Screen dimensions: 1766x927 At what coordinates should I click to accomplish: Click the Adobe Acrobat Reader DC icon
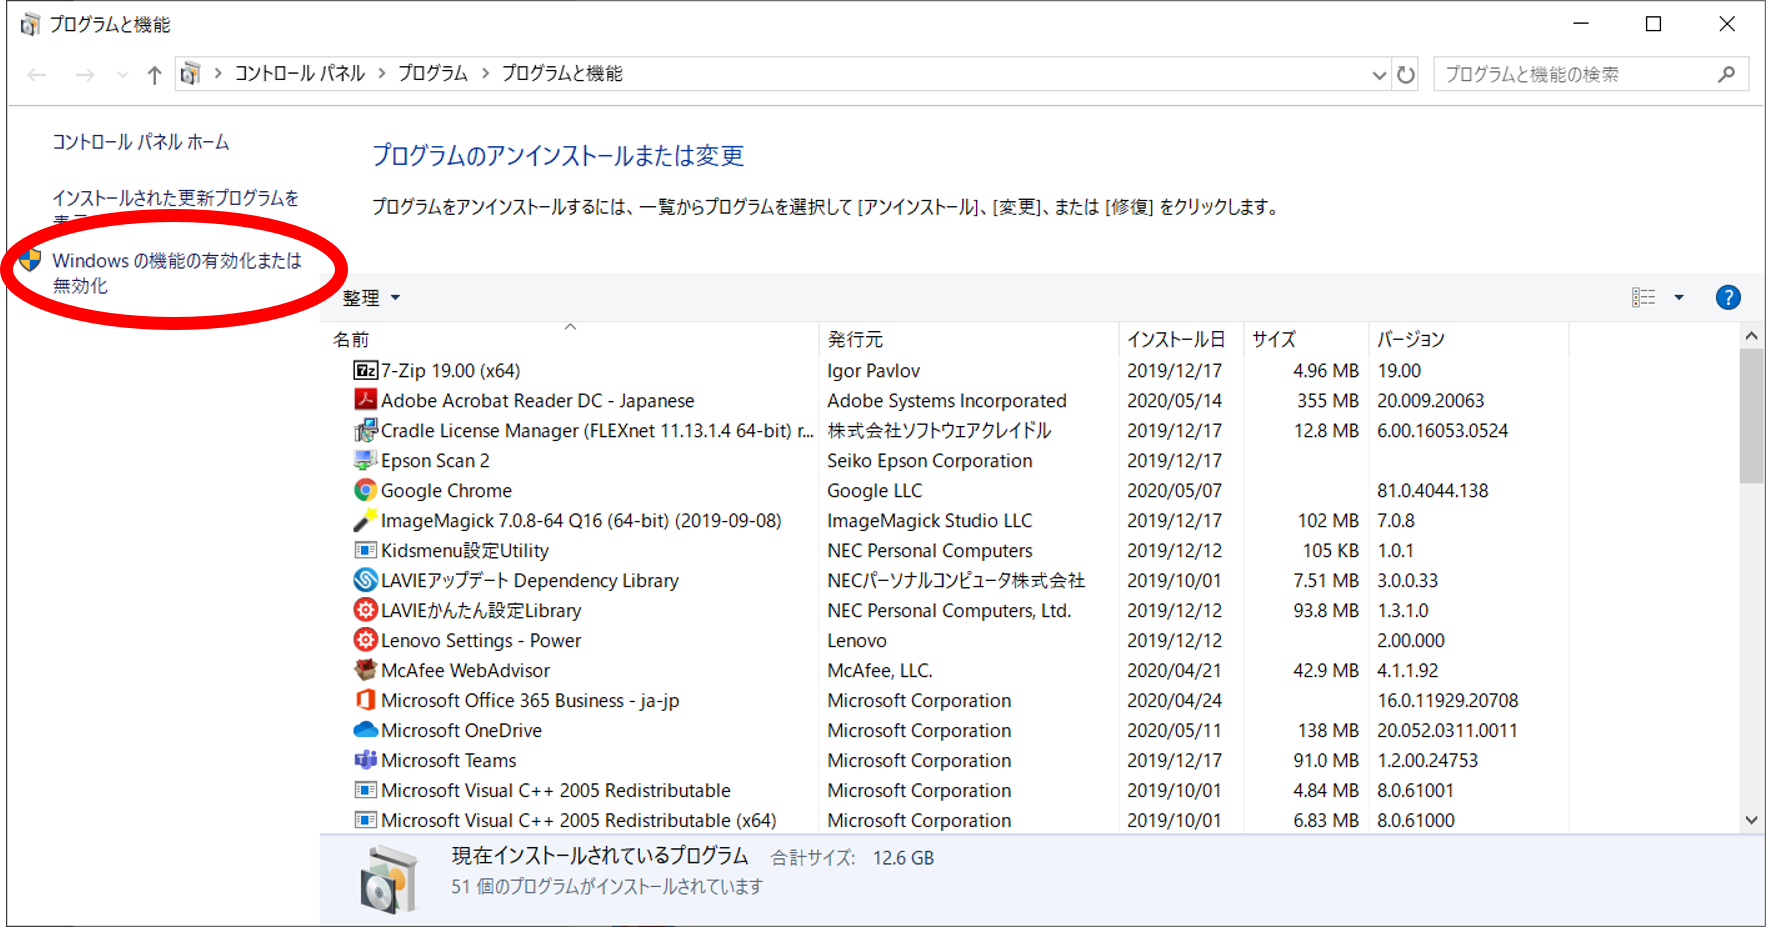[x=365, y=400]
